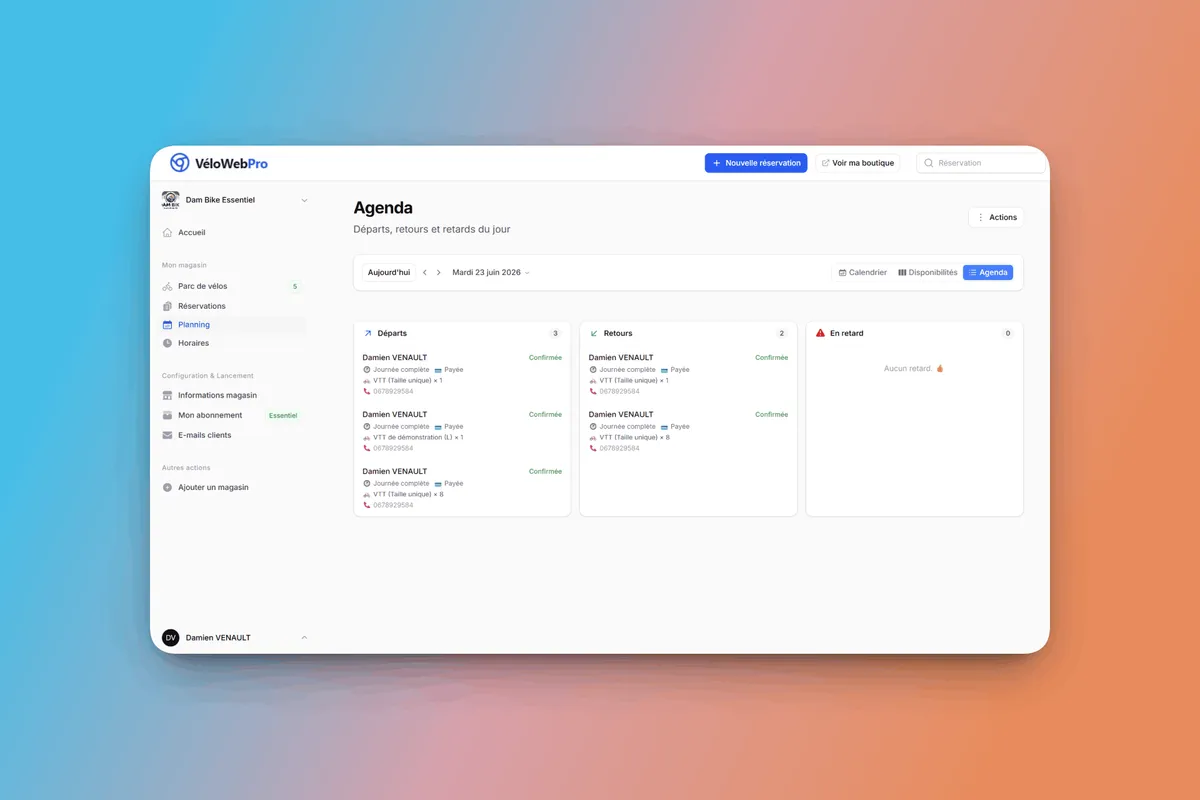Click the Nouvelle réservation button
Viewport: 1200px width, 800px height.
point(756,163)
